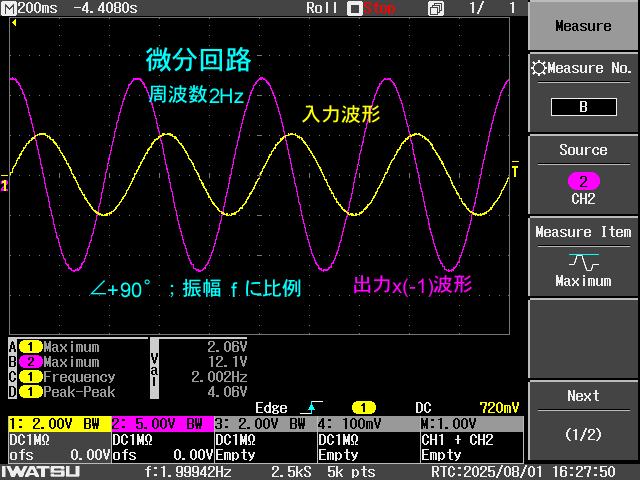The image size is (640, 480).
Task: Select the pink CH2 source badge
Action: tap(583, 181)
